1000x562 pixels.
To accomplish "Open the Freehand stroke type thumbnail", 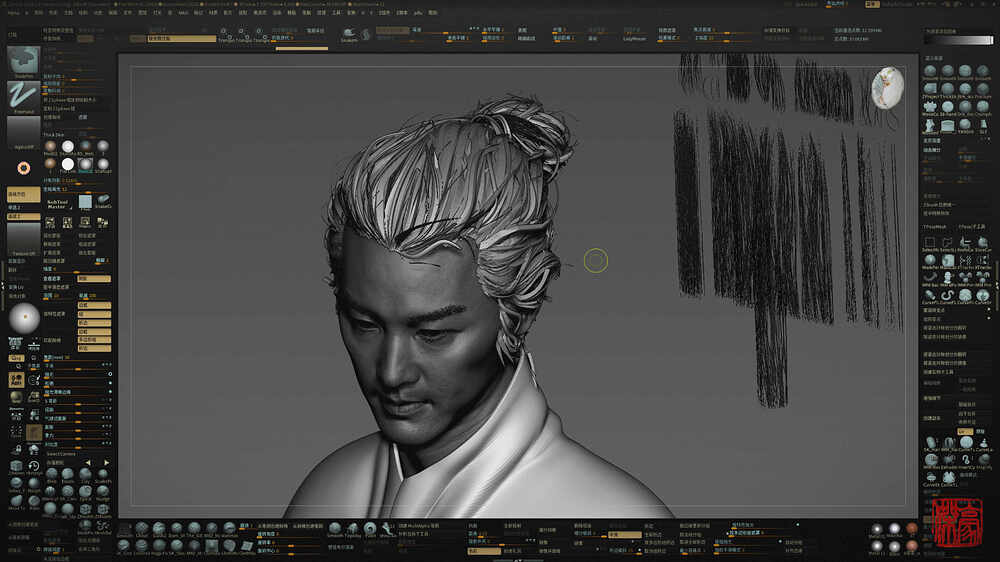I will click(24, 97).
